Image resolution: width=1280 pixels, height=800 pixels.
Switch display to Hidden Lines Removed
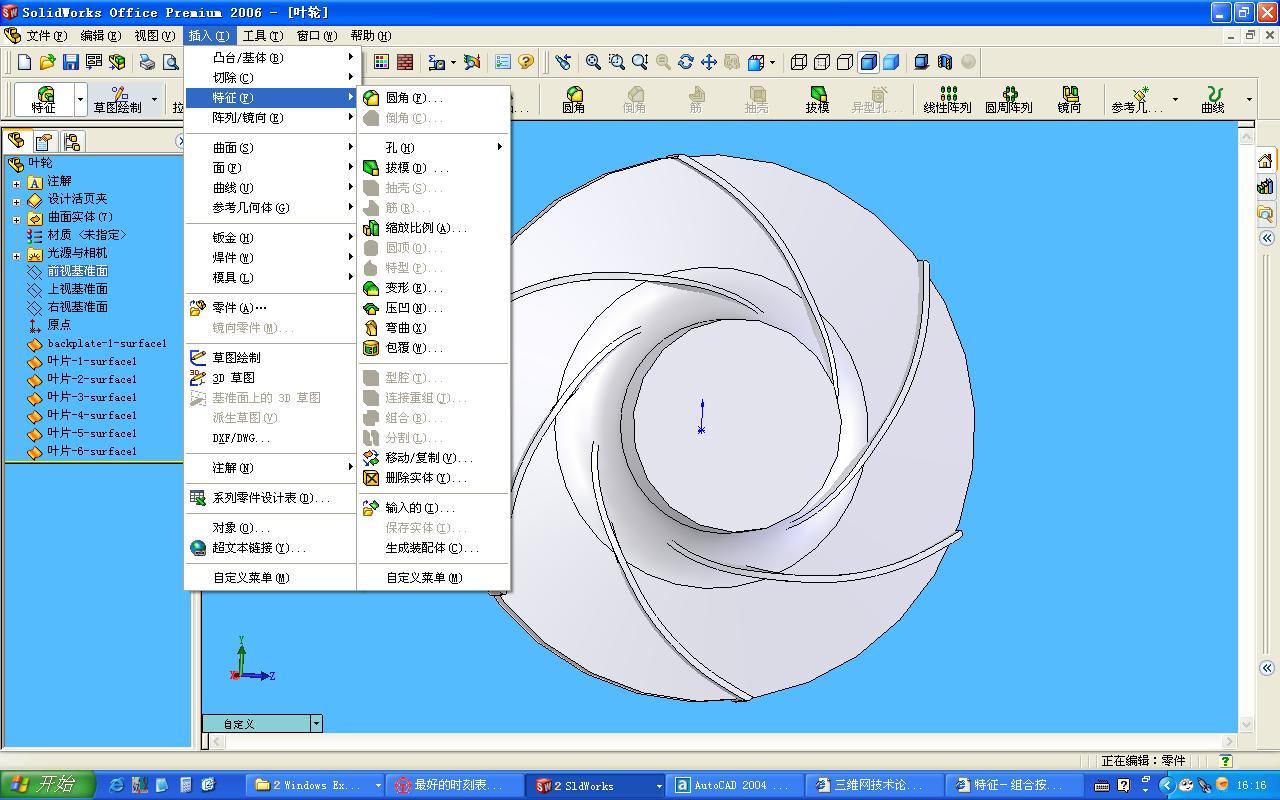[x=845, y=62]
